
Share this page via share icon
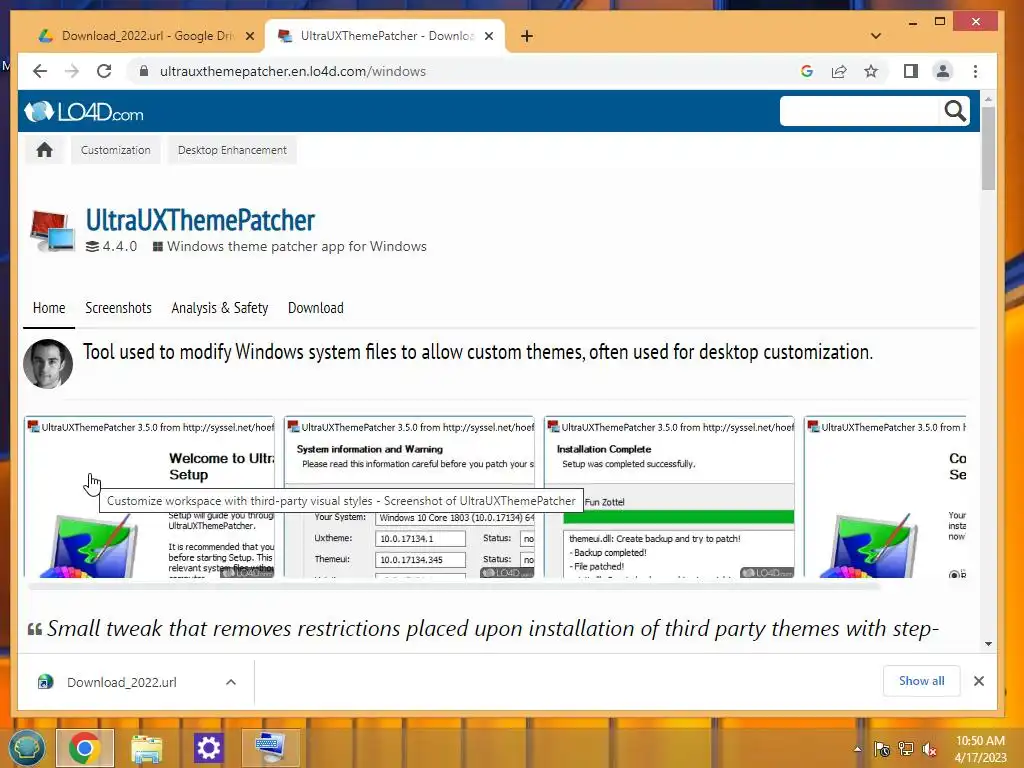(839, 71)
